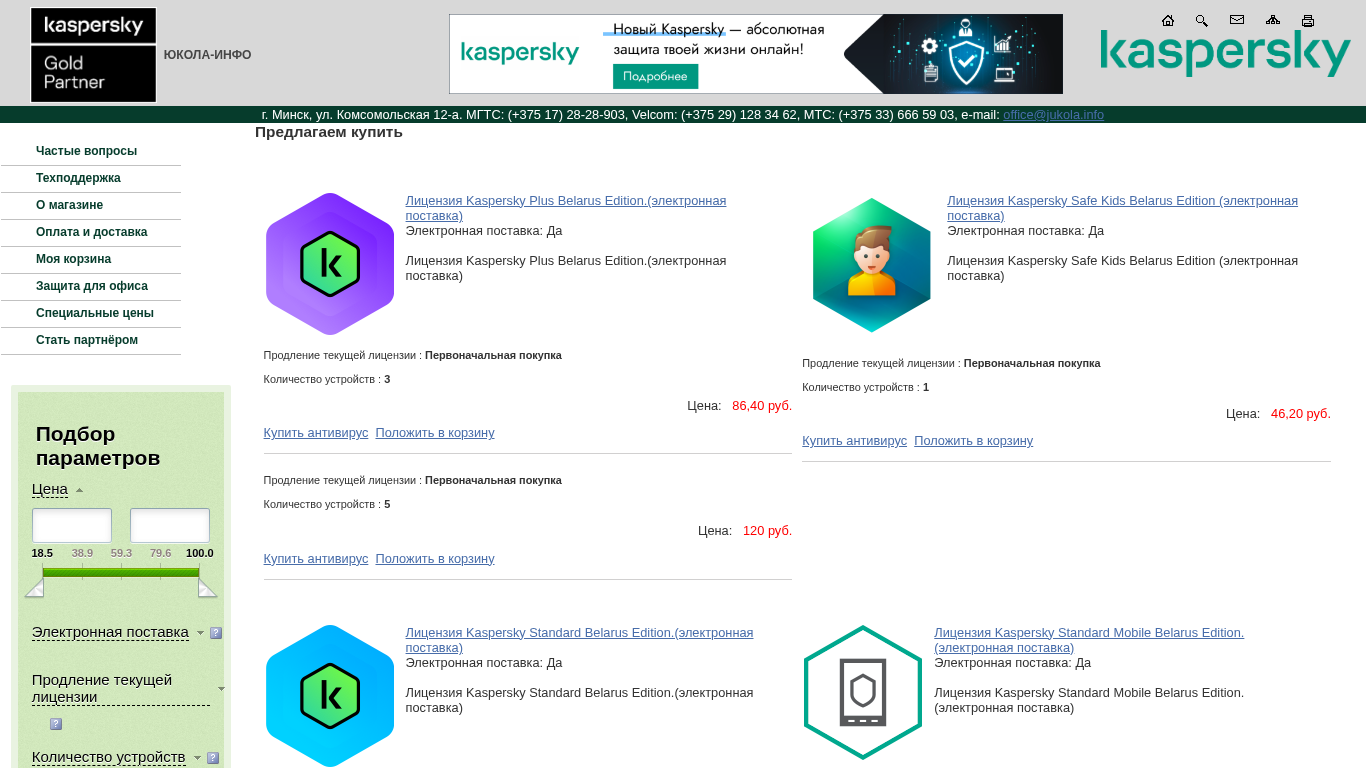The height and width of the screenshot is (768, 1366).
Task: Click the 120 руб. price
Action: [767, 531]
